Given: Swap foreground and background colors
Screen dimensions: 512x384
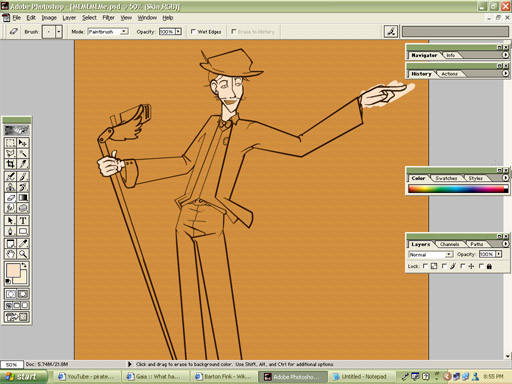Looking at the screenshot, I should tap(24, 265).
